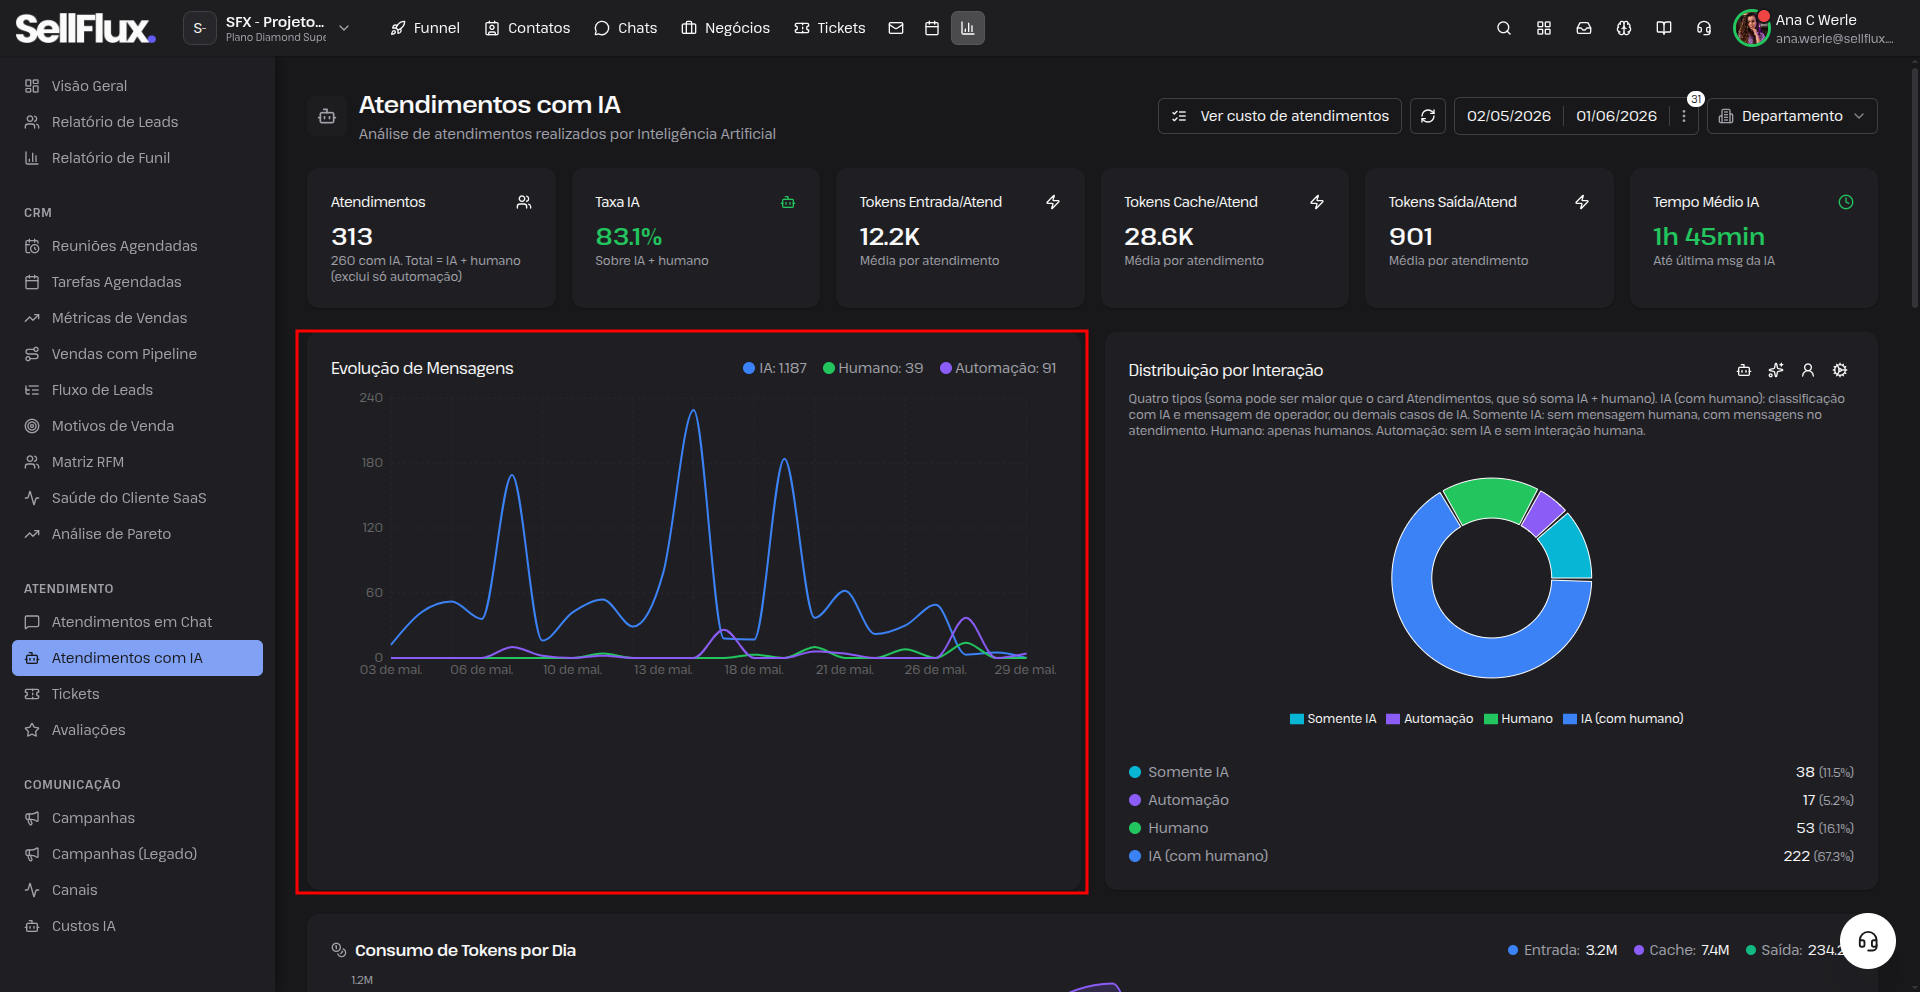Viewport: 1920px width, 992px height.
Task: Select the gear icon in Distribuição card
Action: coord(1840,370)
